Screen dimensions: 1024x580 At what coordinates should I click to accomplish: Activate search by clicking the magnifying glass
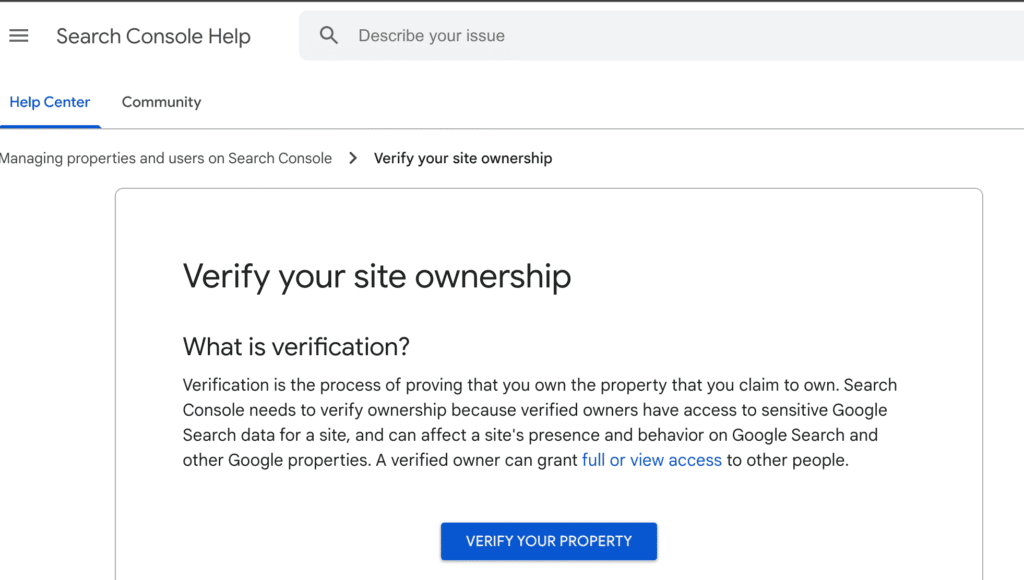329,35
